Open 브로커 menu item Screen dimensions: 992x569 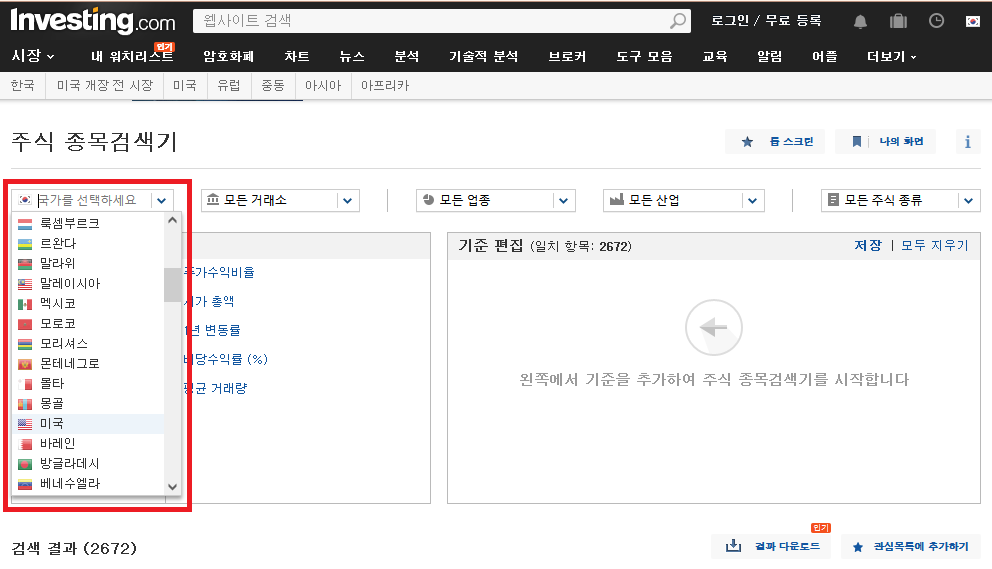(x=567, y=56)
